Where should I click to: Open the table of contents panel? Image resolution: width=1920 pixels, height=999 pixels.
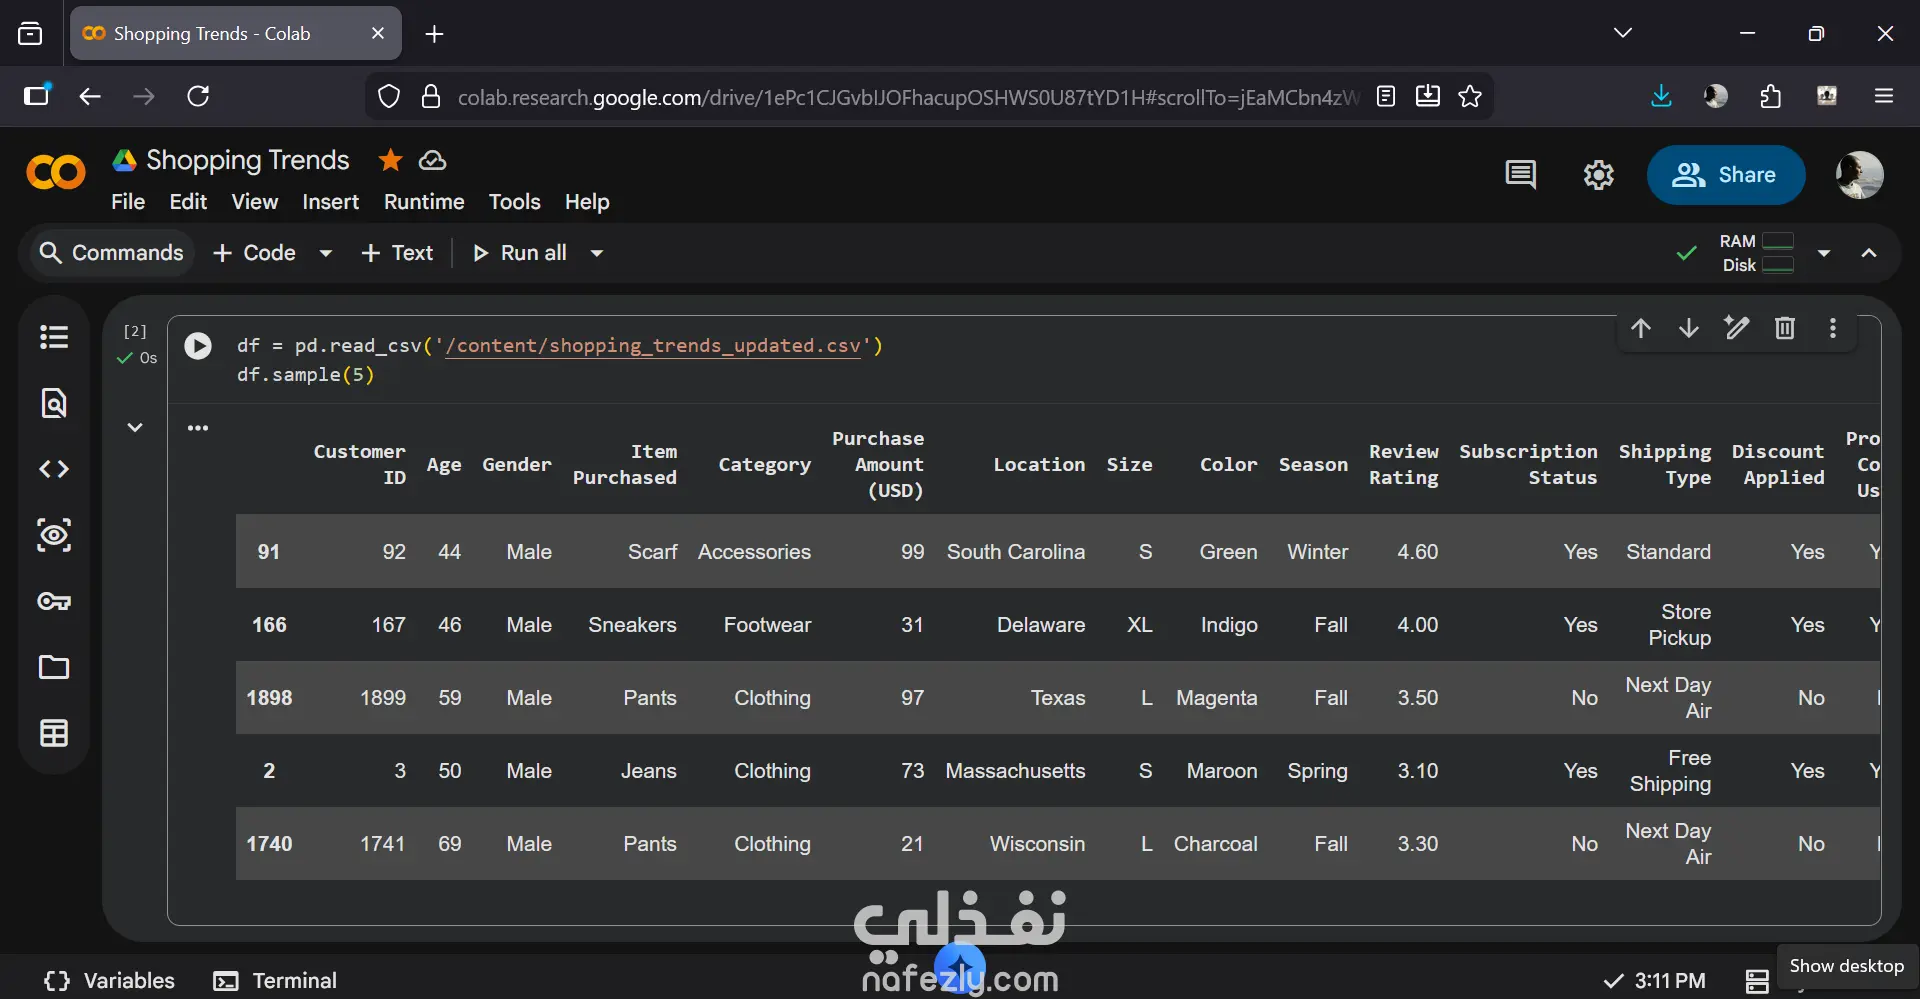point(54,337)
